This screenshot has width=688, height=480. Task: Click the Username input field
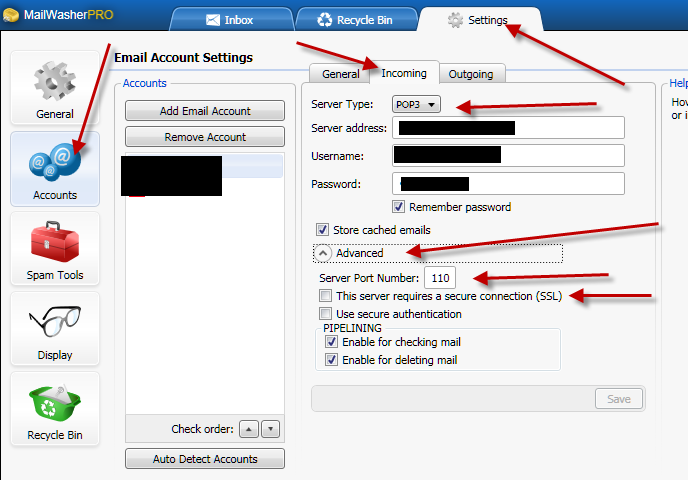pyautogui.click(x=508, y=155)
